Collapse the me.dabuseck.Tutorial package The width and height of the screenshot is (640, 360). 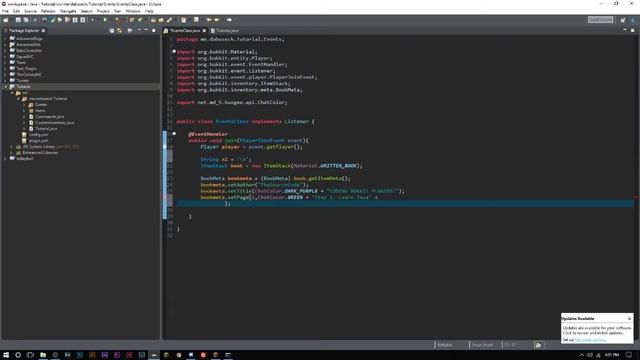(x=18, y=99)
